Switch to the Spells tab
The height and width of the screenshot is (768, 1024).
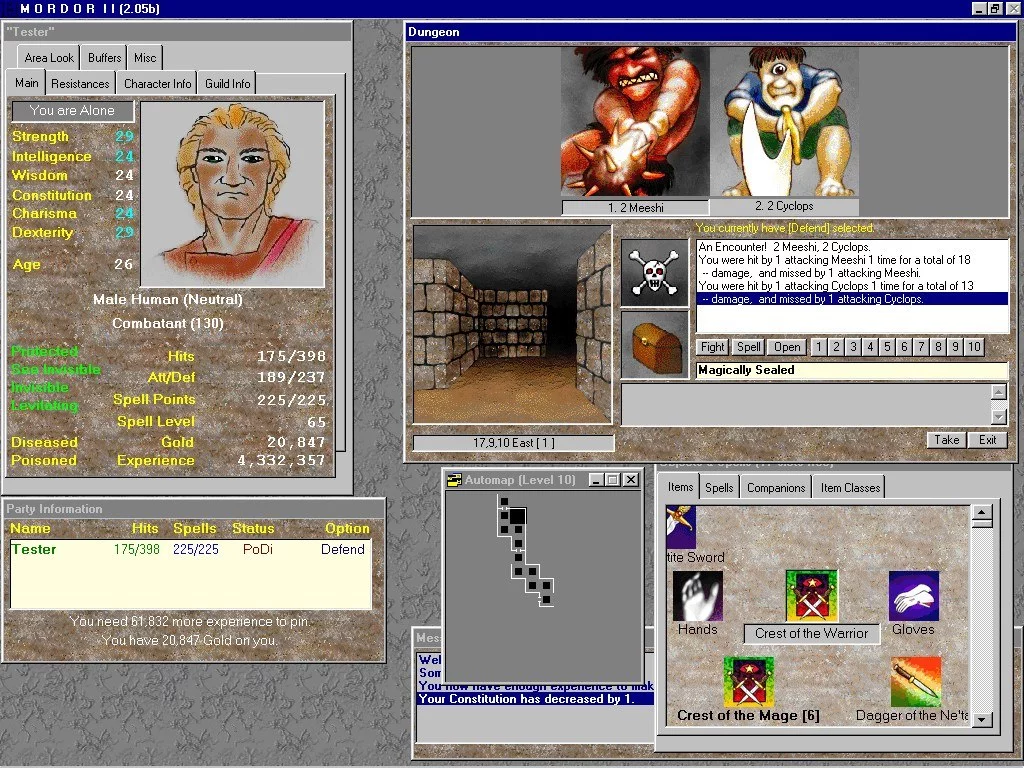pos(719,488)
